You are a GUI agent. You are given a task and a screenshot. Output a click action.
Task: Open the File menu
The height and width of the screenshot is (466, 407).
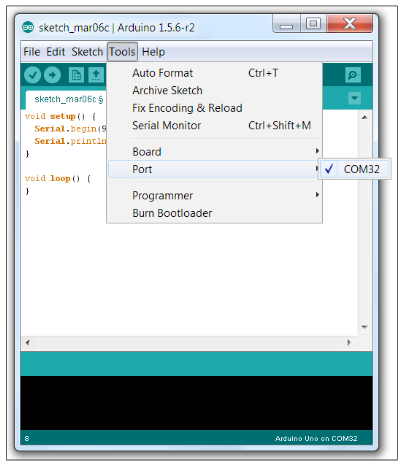pyautogui.click(x=32, y=52)
